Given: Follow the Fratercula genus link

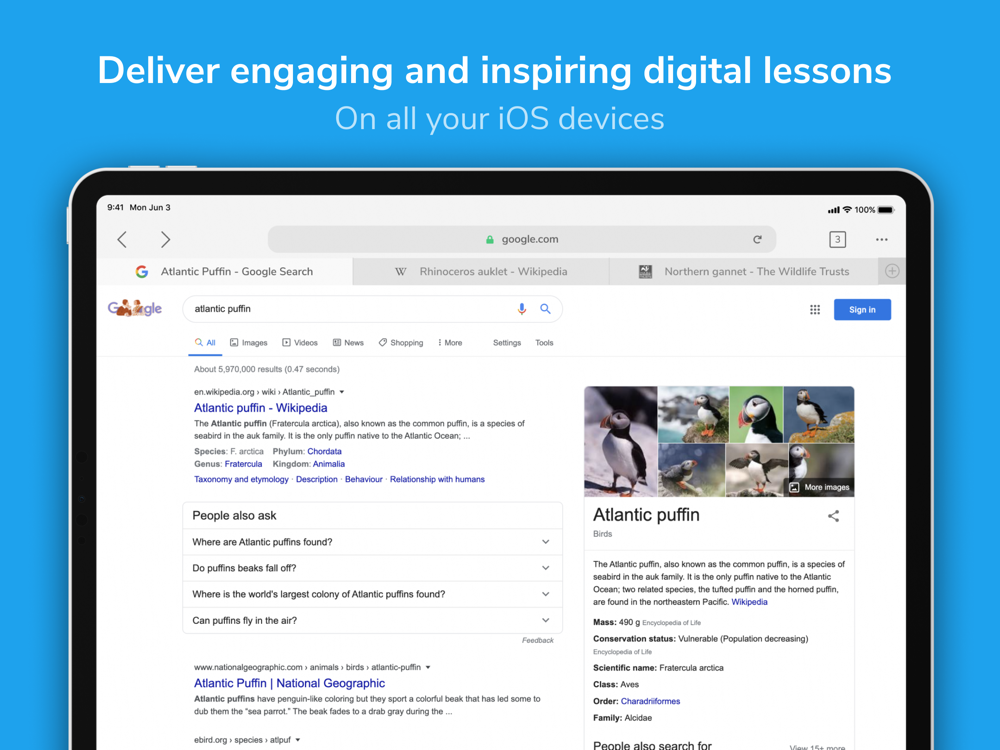Looking at the screenshot, I should tap(243, 464).
